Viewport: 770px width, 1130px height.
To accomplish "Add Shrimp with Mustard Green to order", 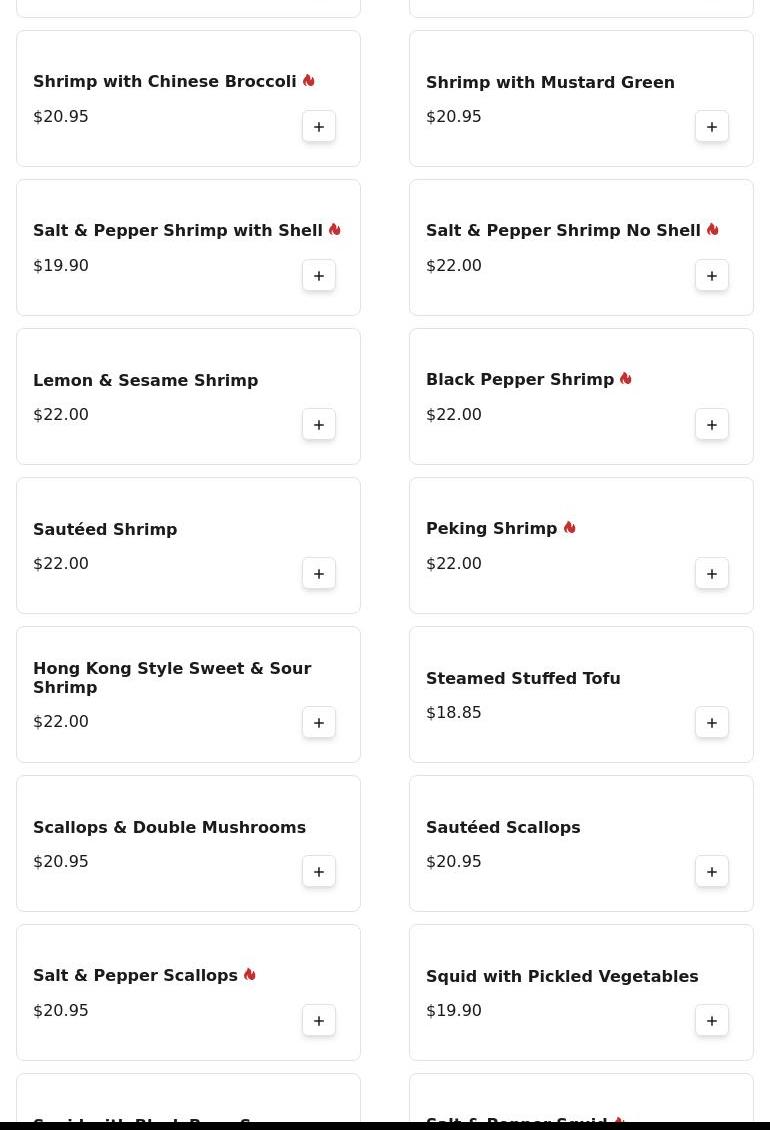I will (712, 127).
